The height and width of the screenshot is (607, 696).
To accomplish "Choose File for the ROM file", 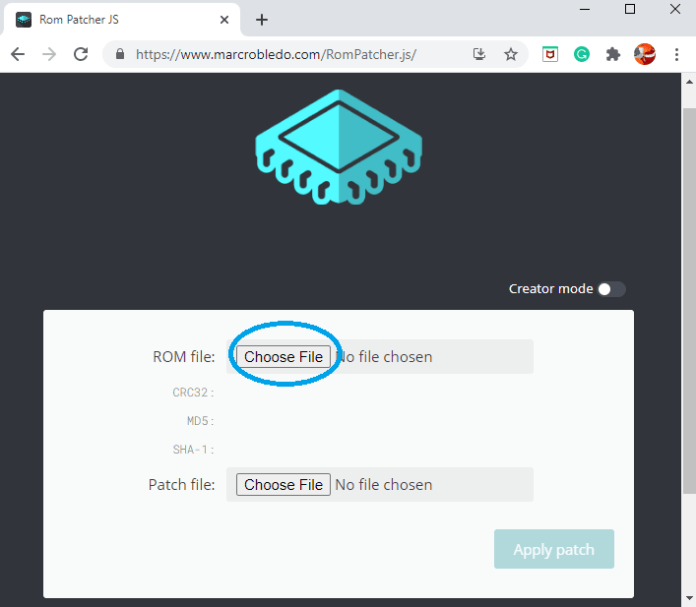I will 283,357.
